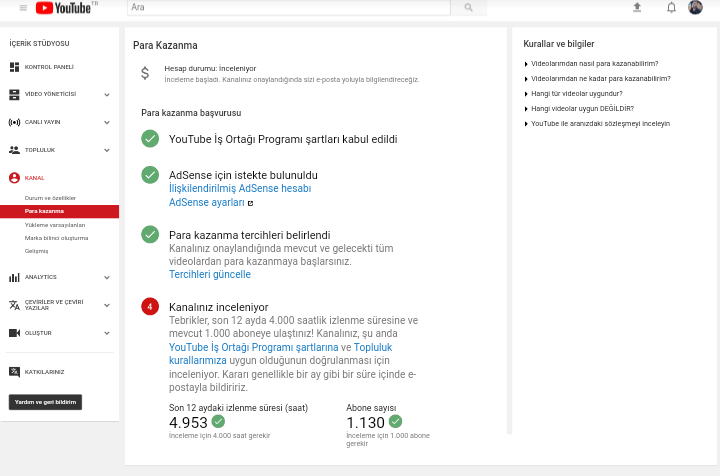
Task: Expand 'Videolarımdan ne kadar para kazanabilirim?' triangle
Action: click(x=526, y=79)
